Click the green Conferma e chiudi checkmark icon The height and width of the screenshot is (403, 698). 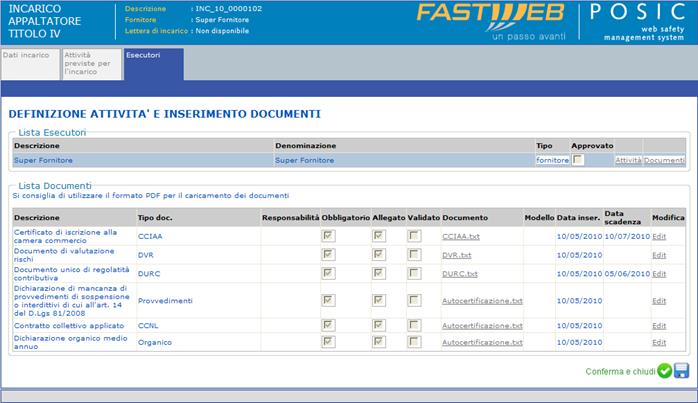click(665, 370)
